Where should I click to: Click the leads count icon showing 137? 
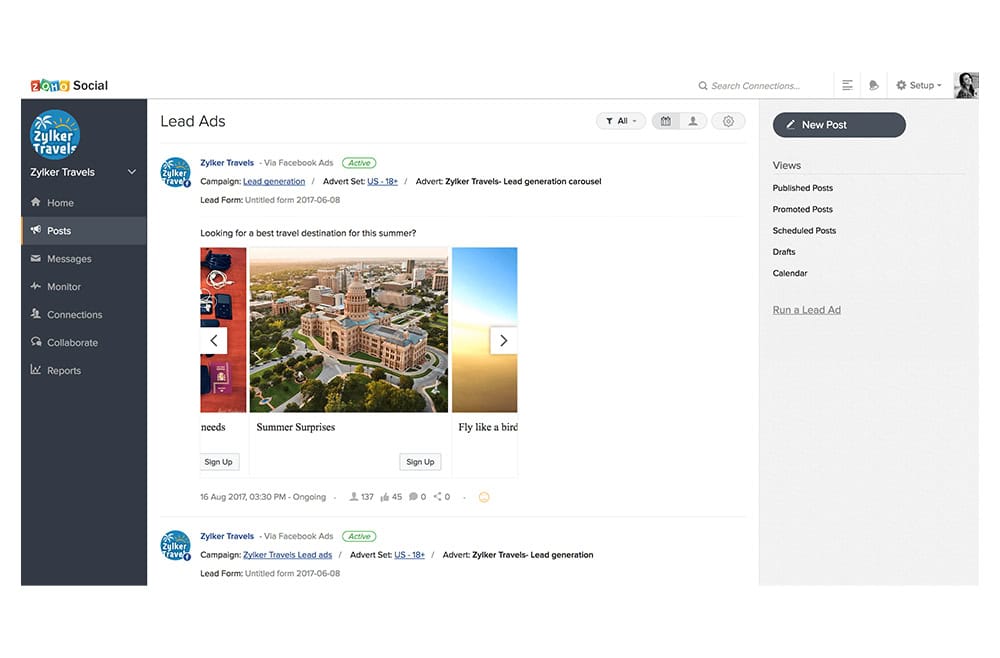click(x=353, y=497)
